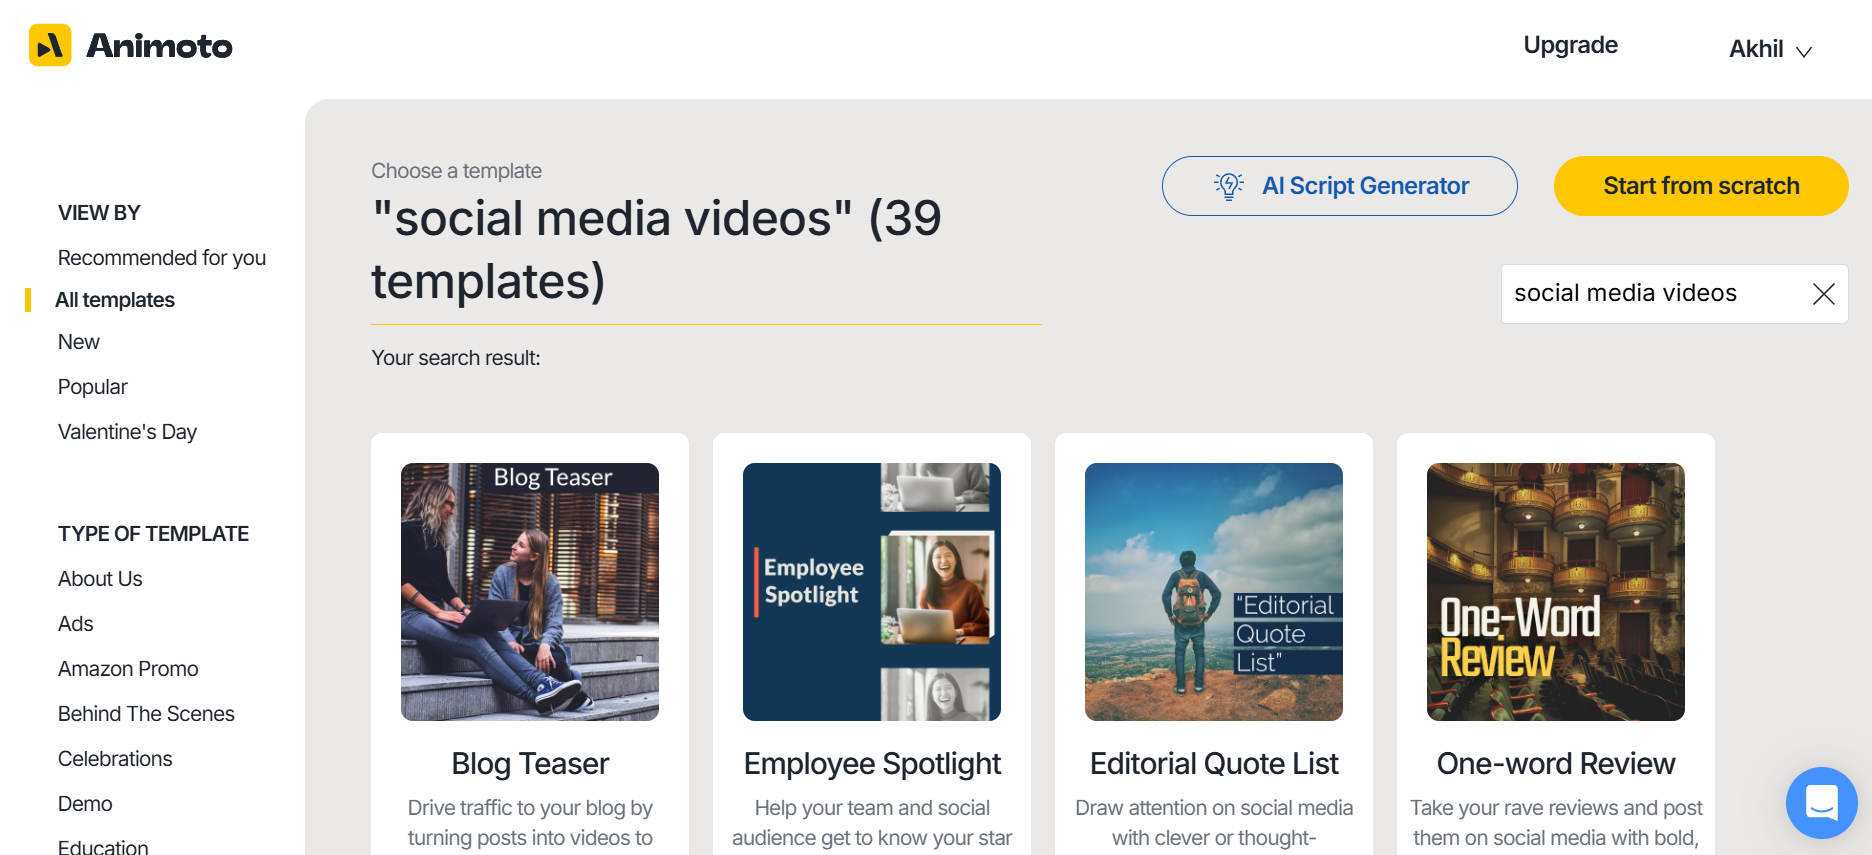This screenshot has width=1872, height=855.
Task: Select the All templates view
Action: click(x=115, y=300)
